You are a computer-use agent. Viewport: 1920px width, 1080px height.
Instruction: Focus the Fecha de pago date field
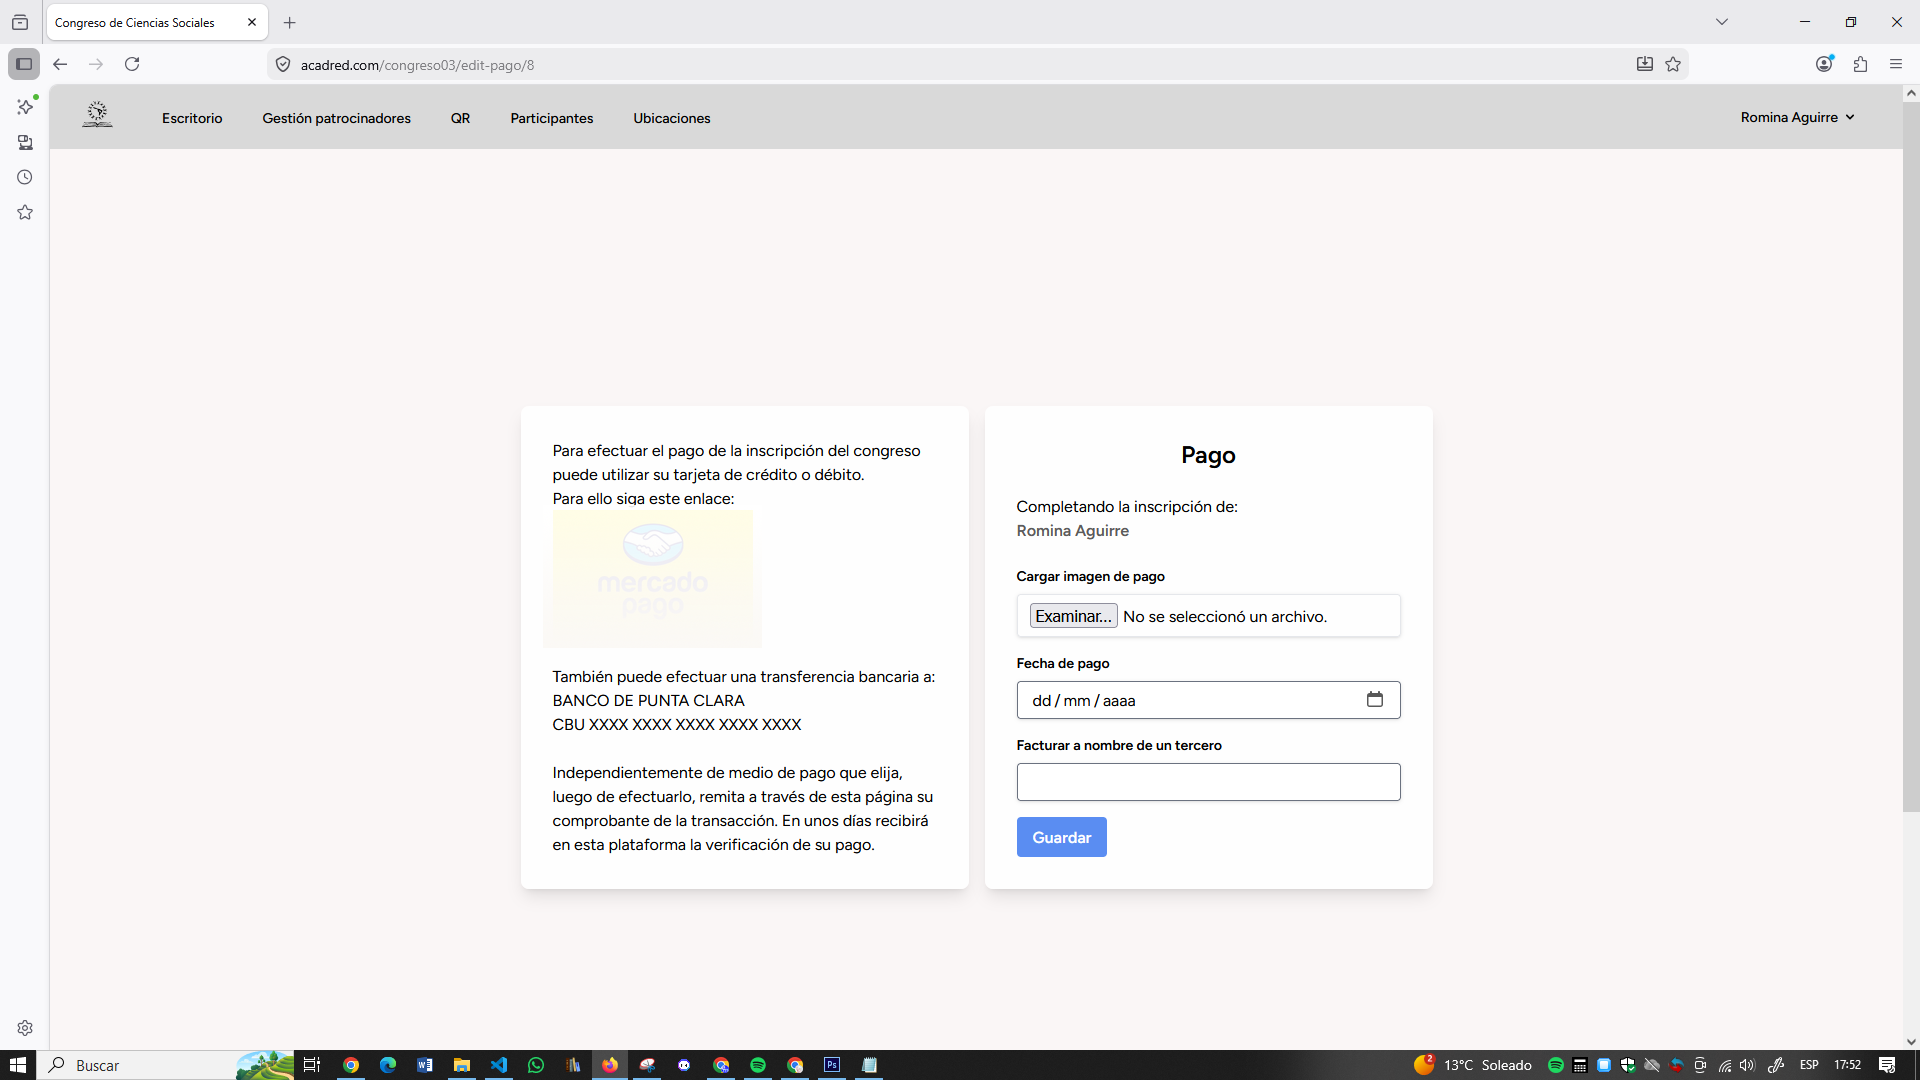pos(1208,700)
